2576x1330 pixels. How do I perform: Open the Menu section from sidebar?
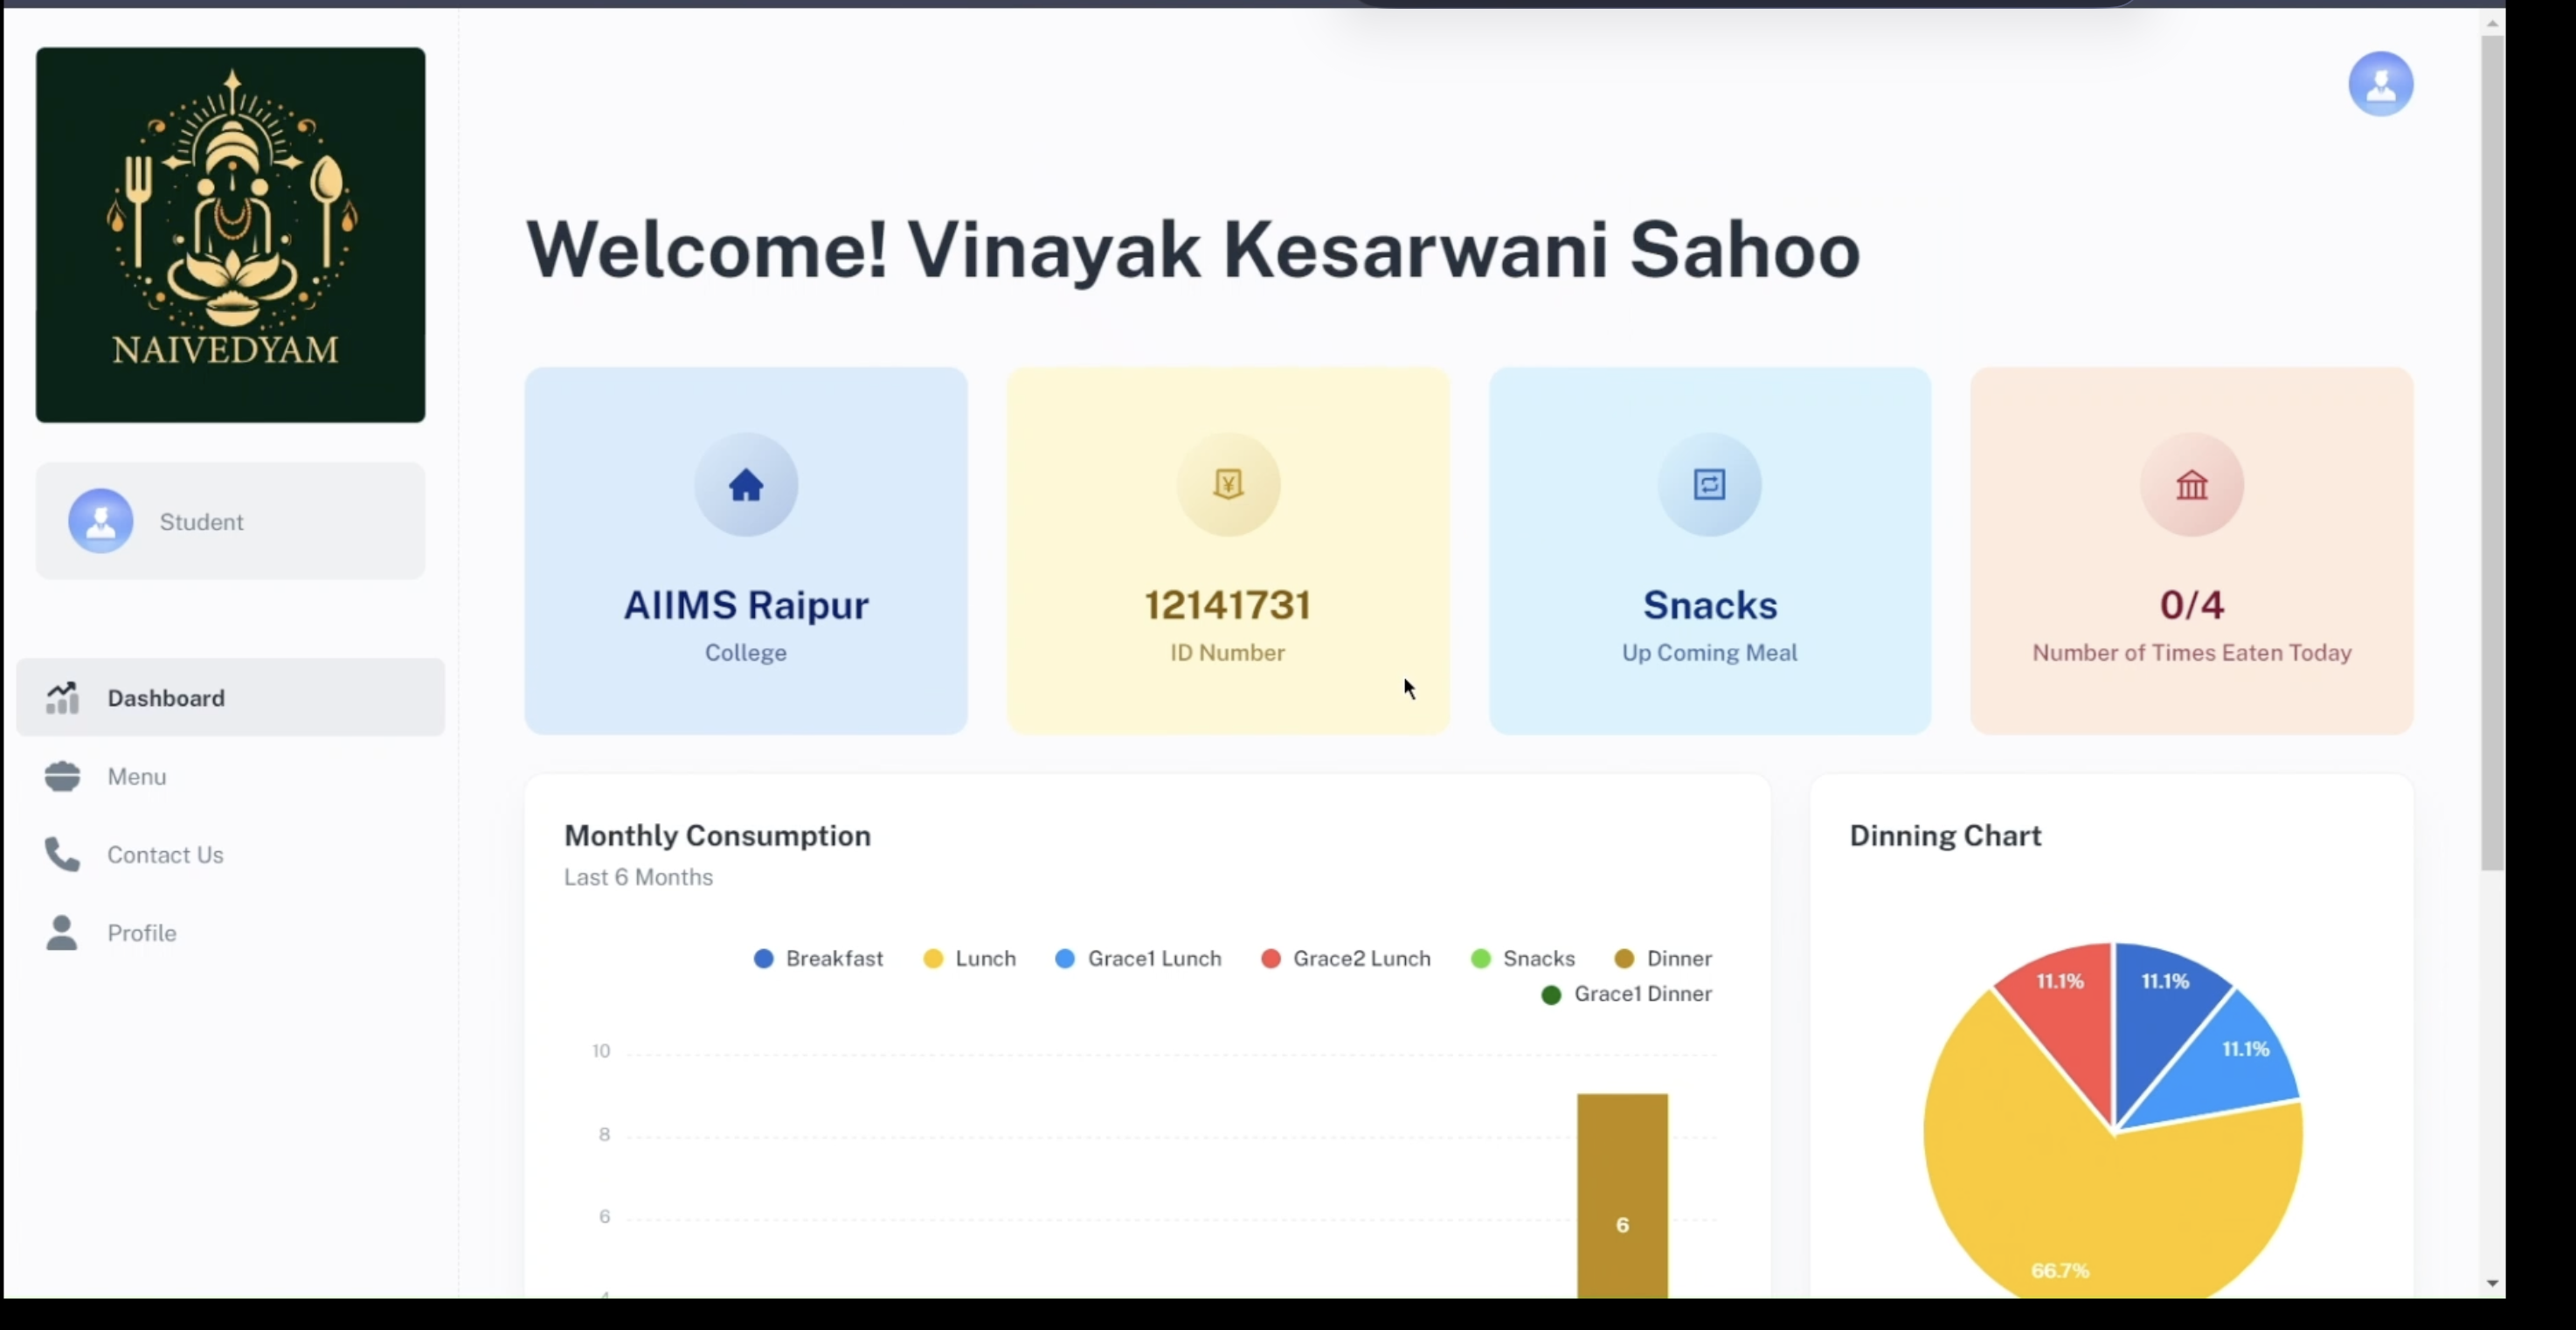click(136, 776)
